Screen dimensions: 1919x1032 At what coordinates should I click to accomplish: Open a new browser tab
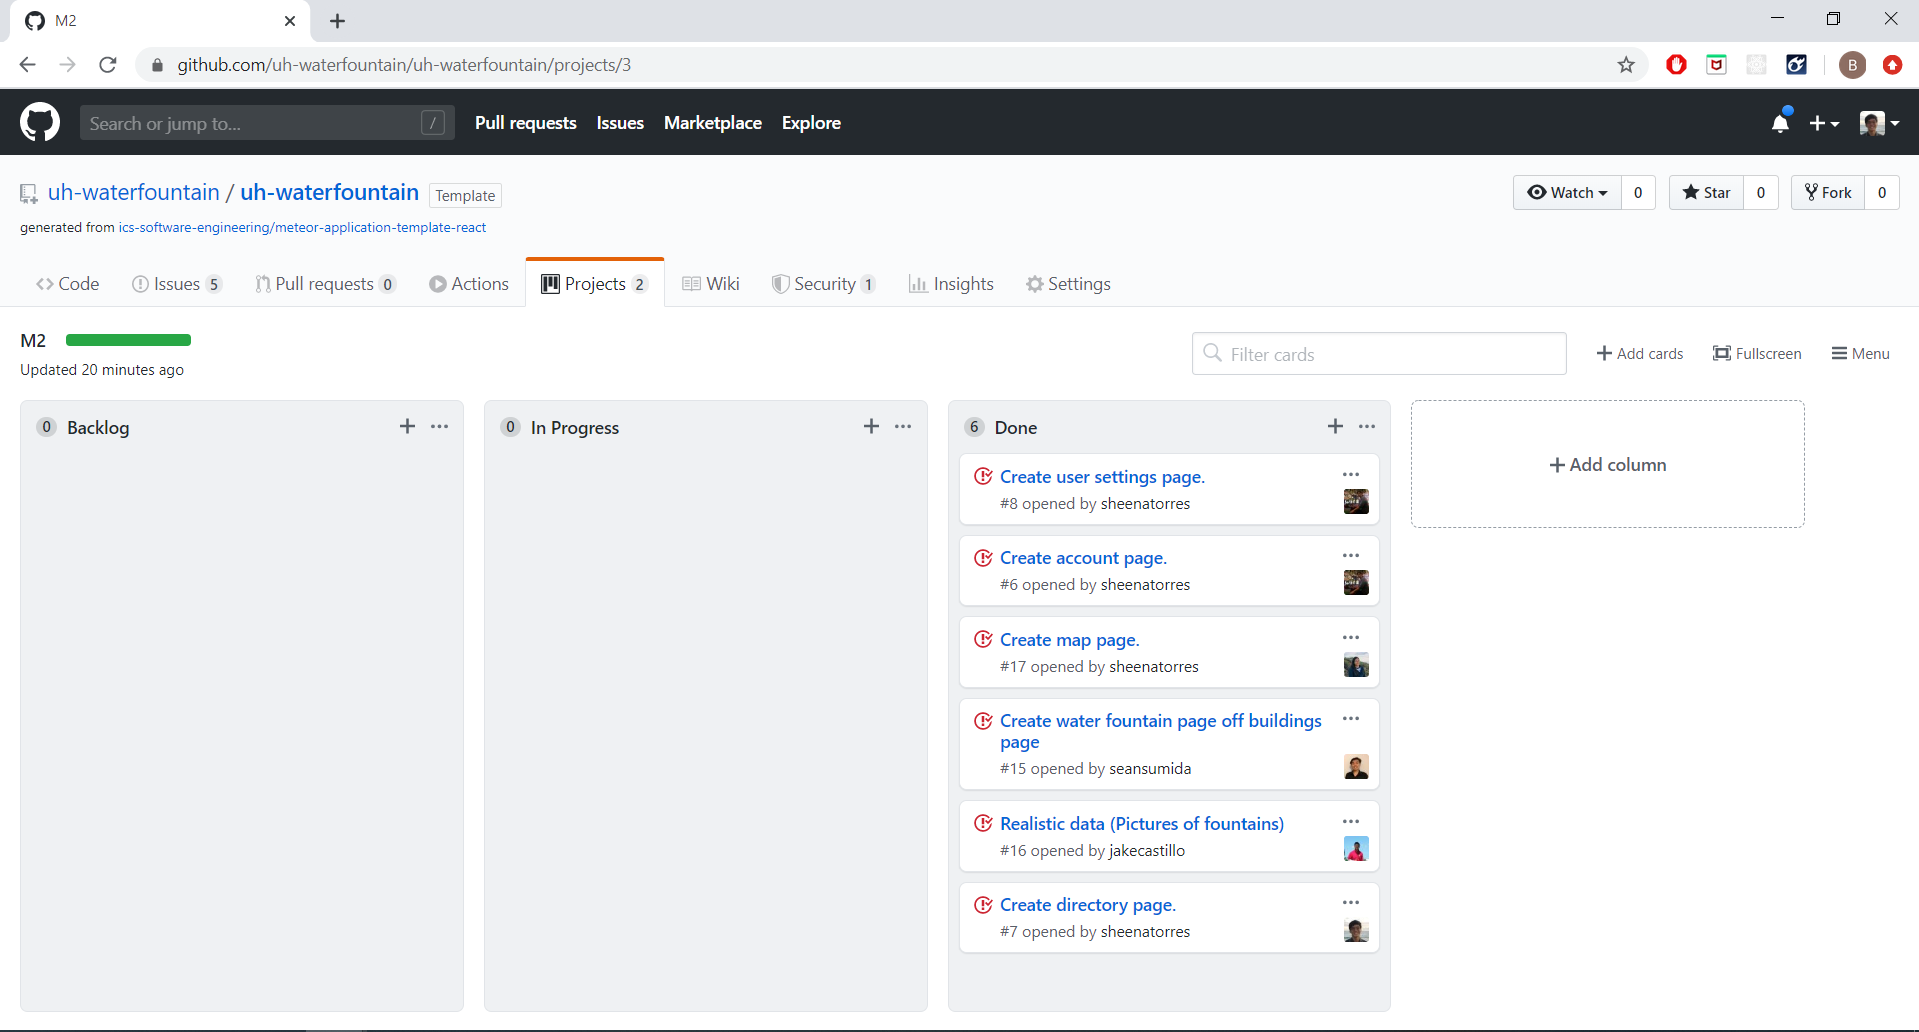tap(338, 21)
